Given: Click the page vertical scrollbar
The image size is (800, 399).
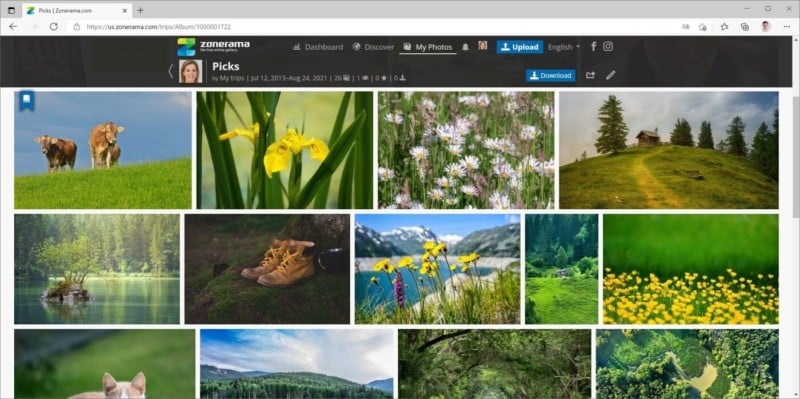Looking at the screenshot, I should [796, 153].
